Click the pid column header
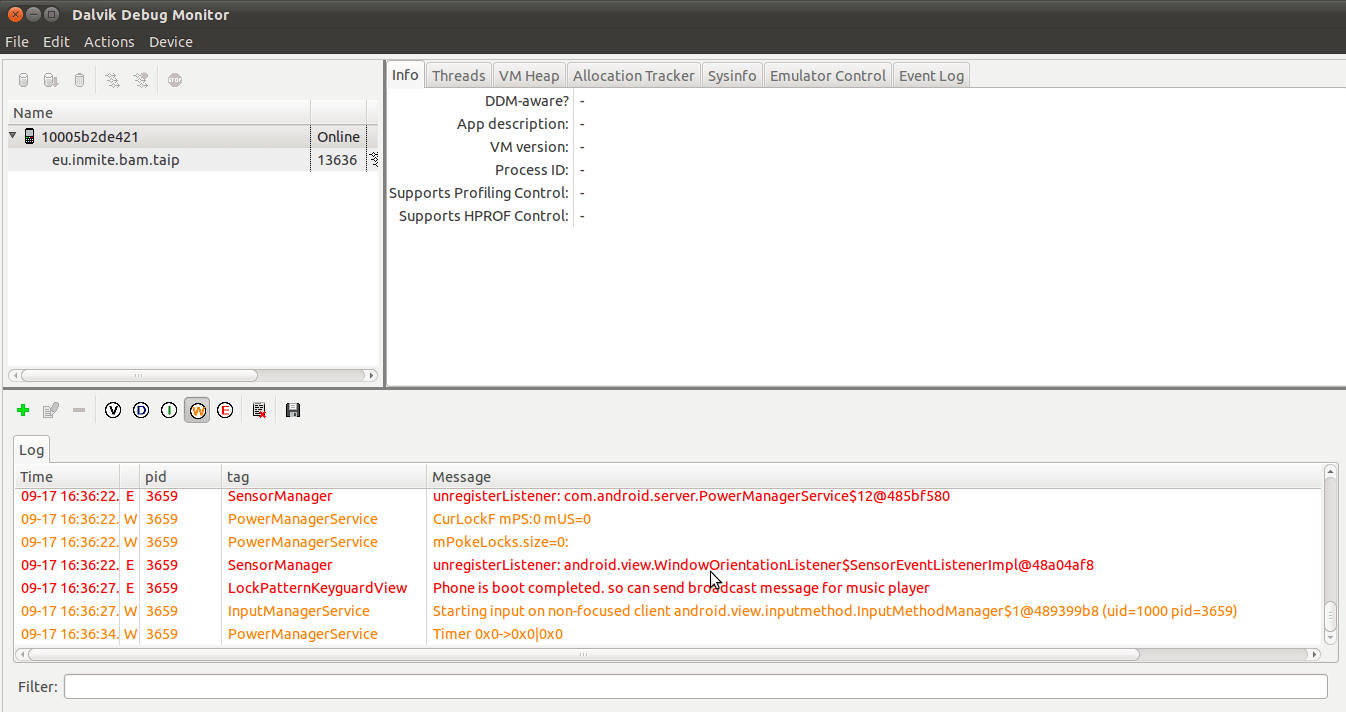 point(181,477)
